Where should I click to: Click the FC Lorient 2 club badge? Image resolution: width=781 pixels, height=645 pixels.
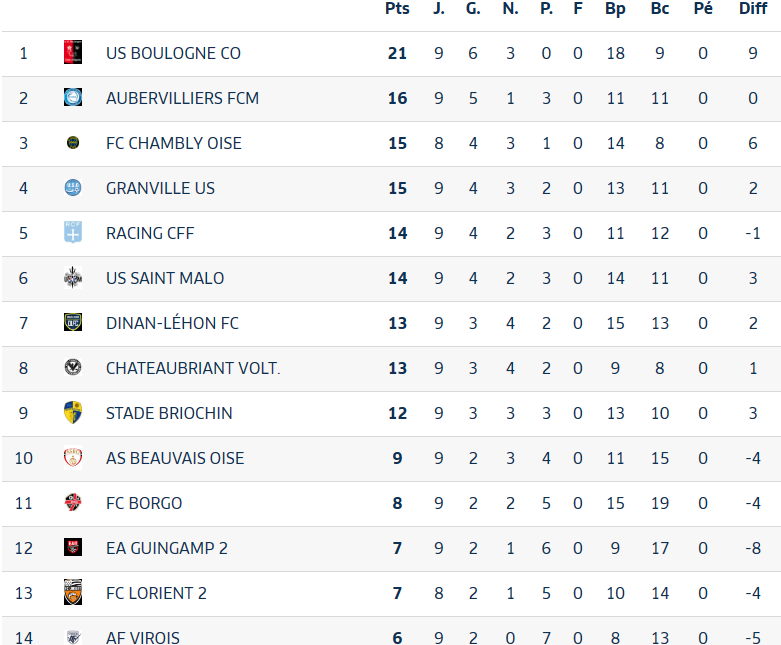(72, 593)
